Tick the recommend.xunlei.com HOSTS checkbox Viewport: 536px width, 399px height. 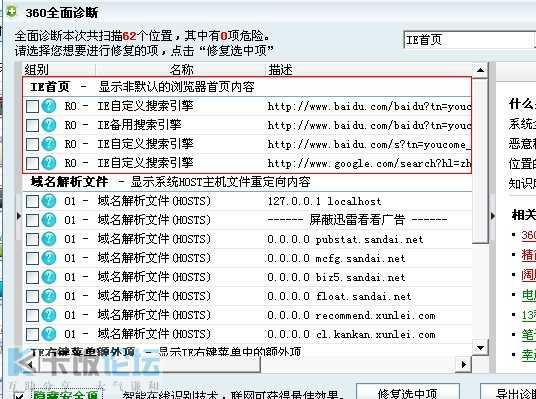32,315
